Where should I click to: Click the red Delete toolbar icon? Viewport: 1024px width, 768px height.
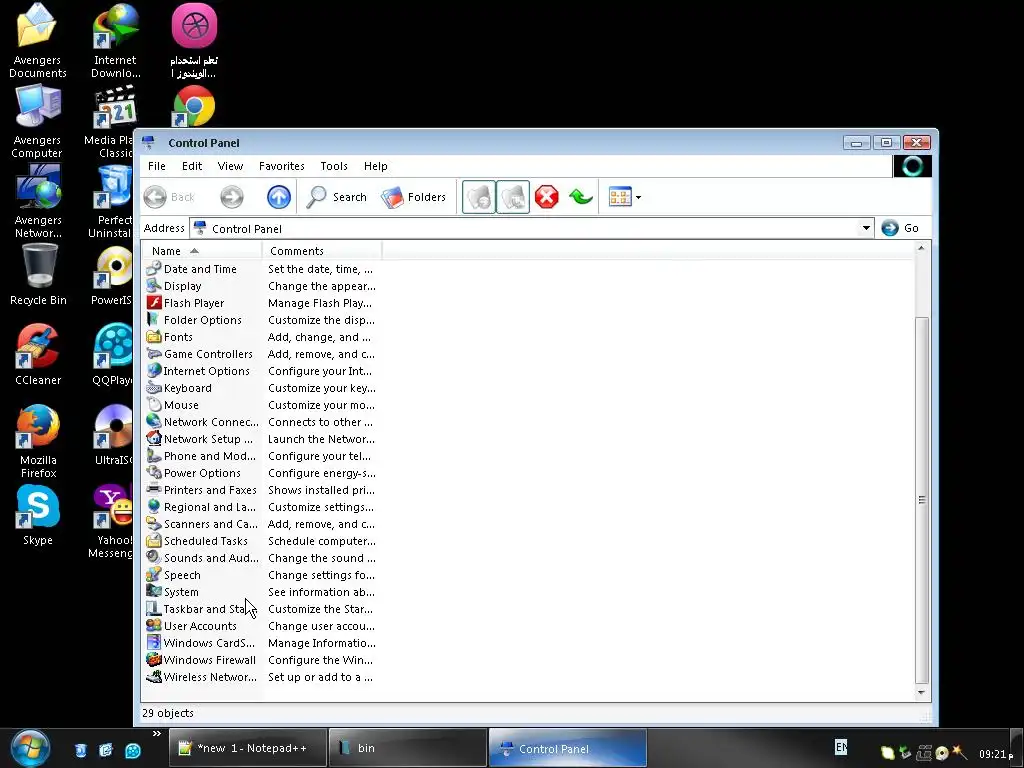pos(547,197)
